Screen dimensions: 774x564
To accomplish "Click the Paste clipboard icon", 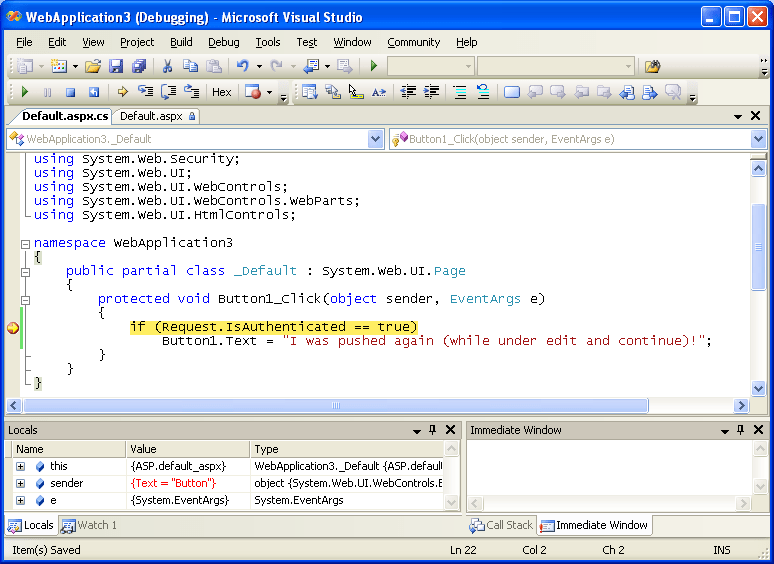I will (x=213, y=66).
